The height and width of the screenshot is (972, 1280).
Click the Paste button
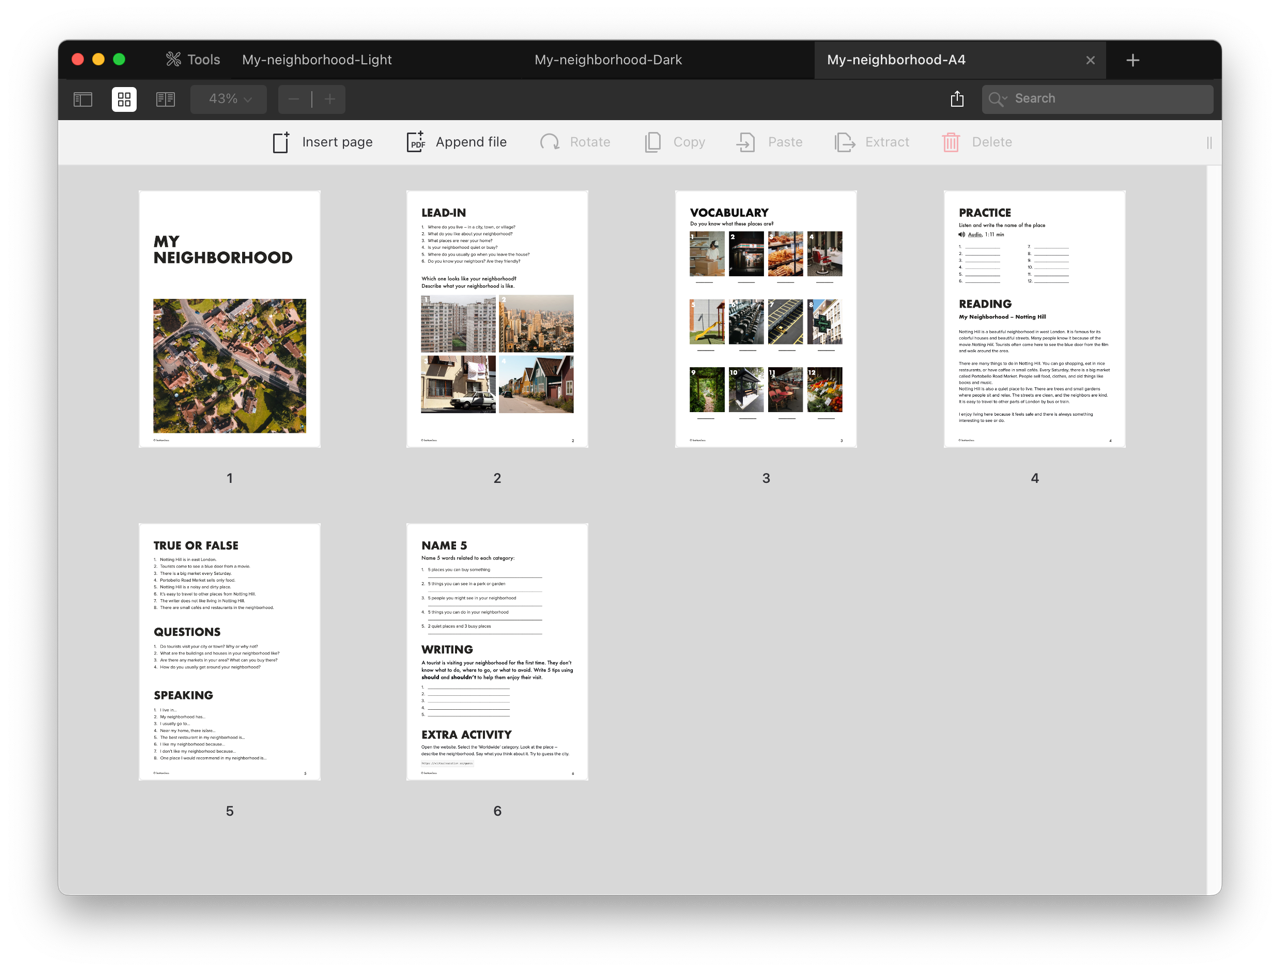[769, 142]
